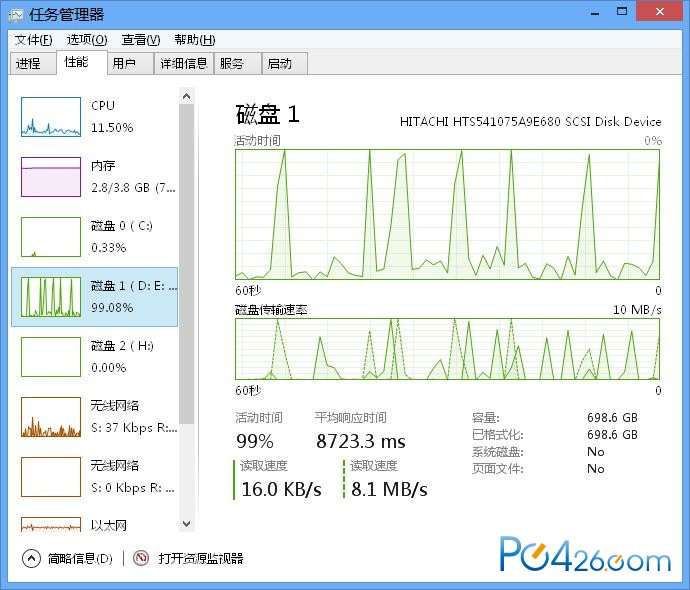
Task: Switch to the 服务 tab
Action: (238, 64)
